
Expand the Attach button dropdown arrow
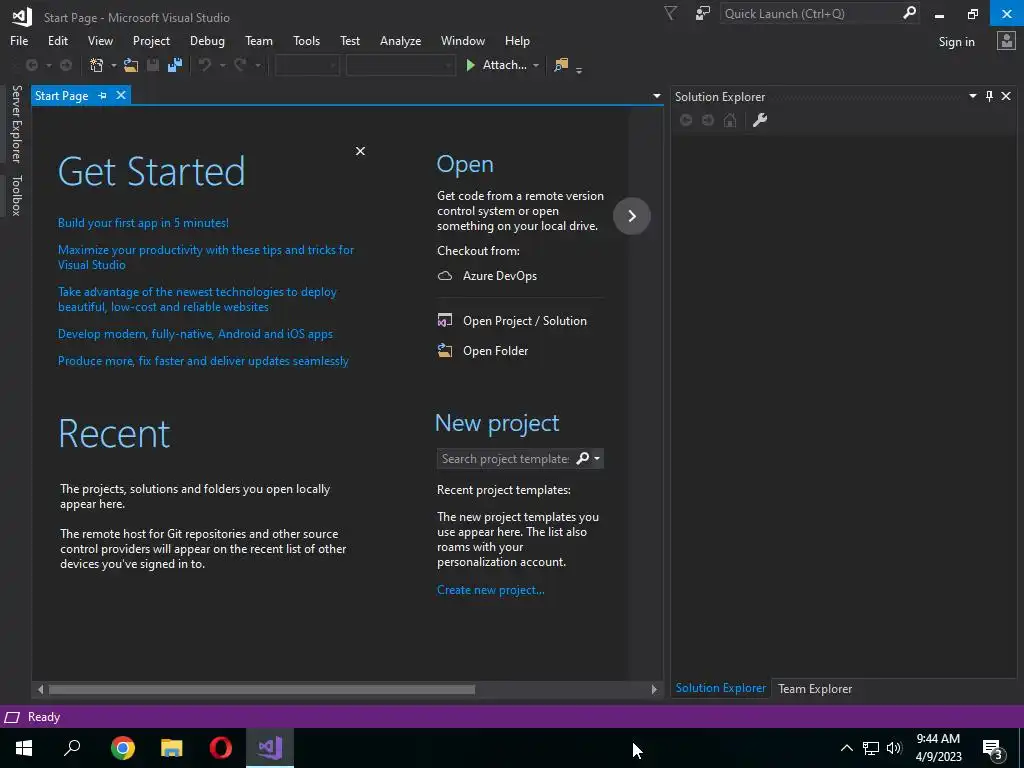(x=536, y=65)
